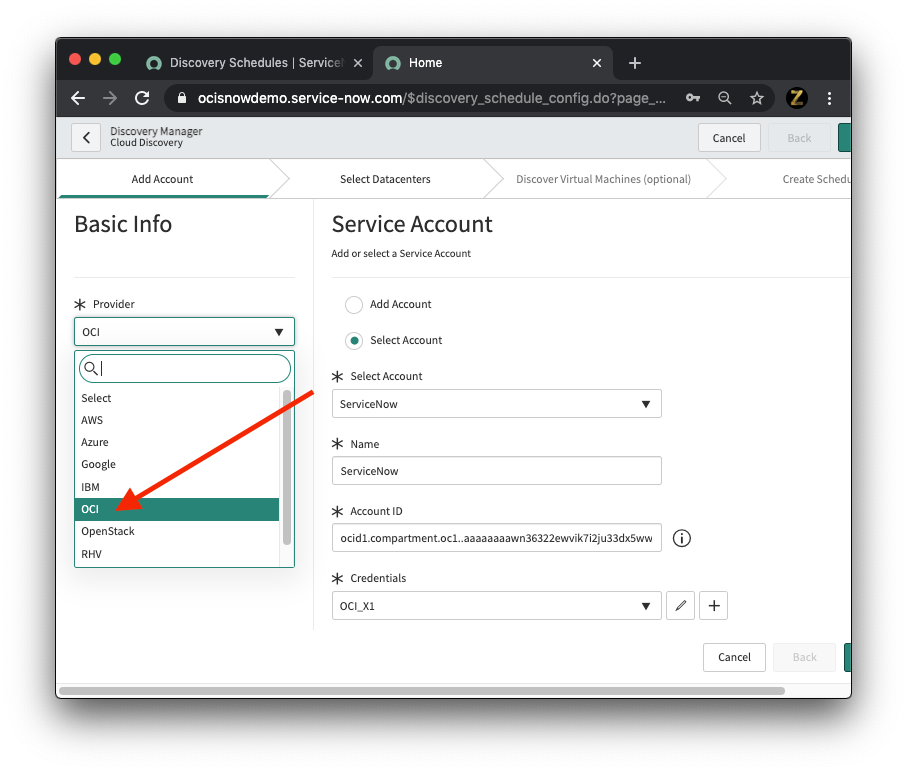Click the bottom Back button
The image size is (907, 772).
(805, 657)
